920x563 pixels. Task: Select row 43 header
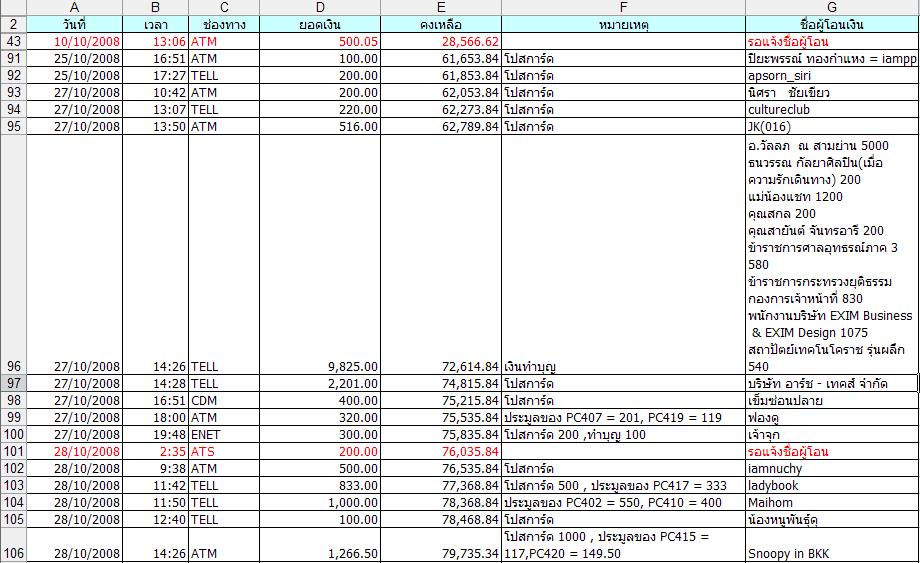point(13,42)
